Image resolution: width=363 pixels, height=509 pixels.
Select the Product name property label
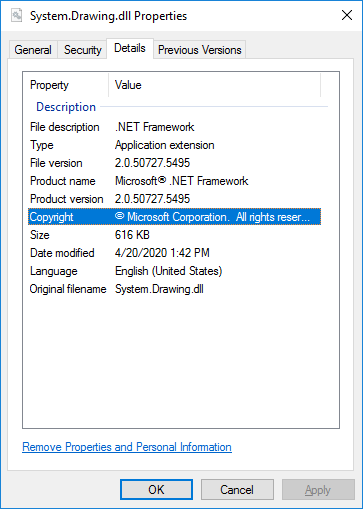coord(63,181)
